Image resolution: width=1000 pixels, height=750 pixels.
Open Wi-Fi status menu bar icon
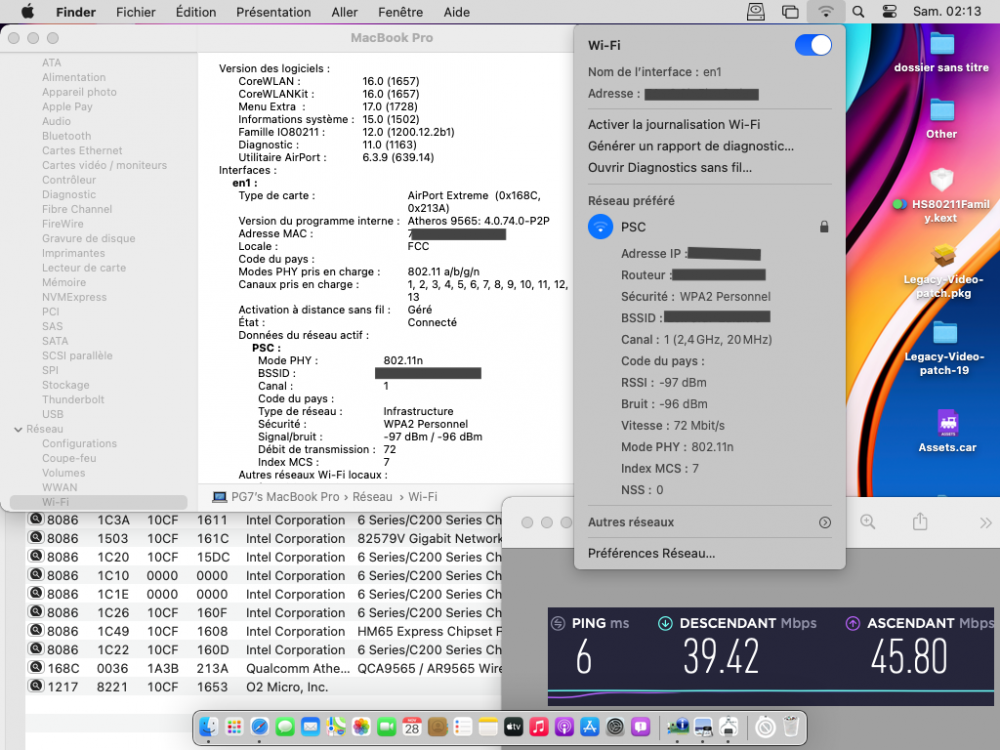(x=825, y=11)
